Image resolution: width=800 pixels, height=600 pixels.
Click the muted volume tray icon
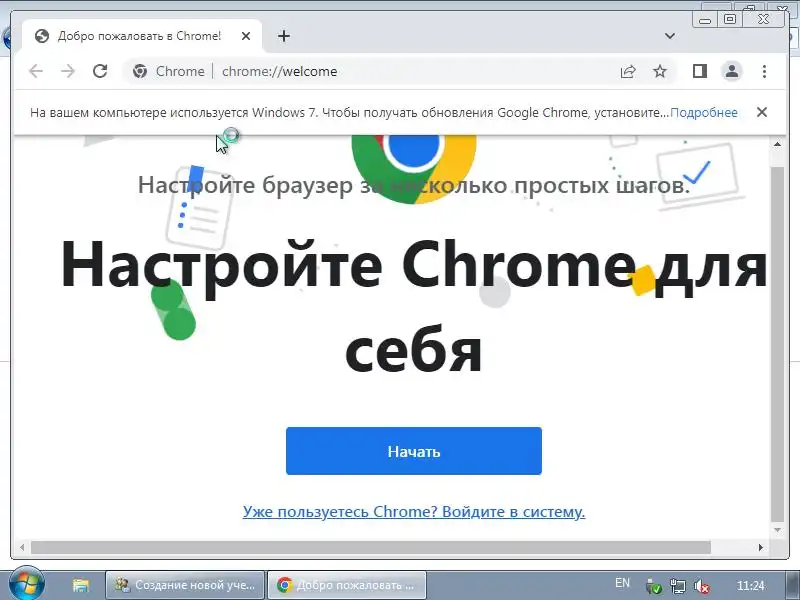702,586
